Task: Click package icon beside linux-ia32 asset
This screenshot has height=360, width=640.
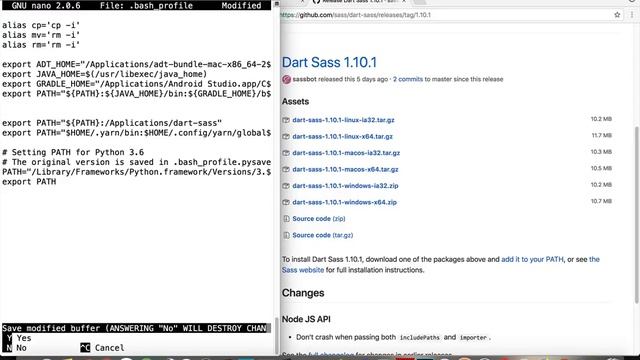Action: pyautogui.click(x=286, y=120)
